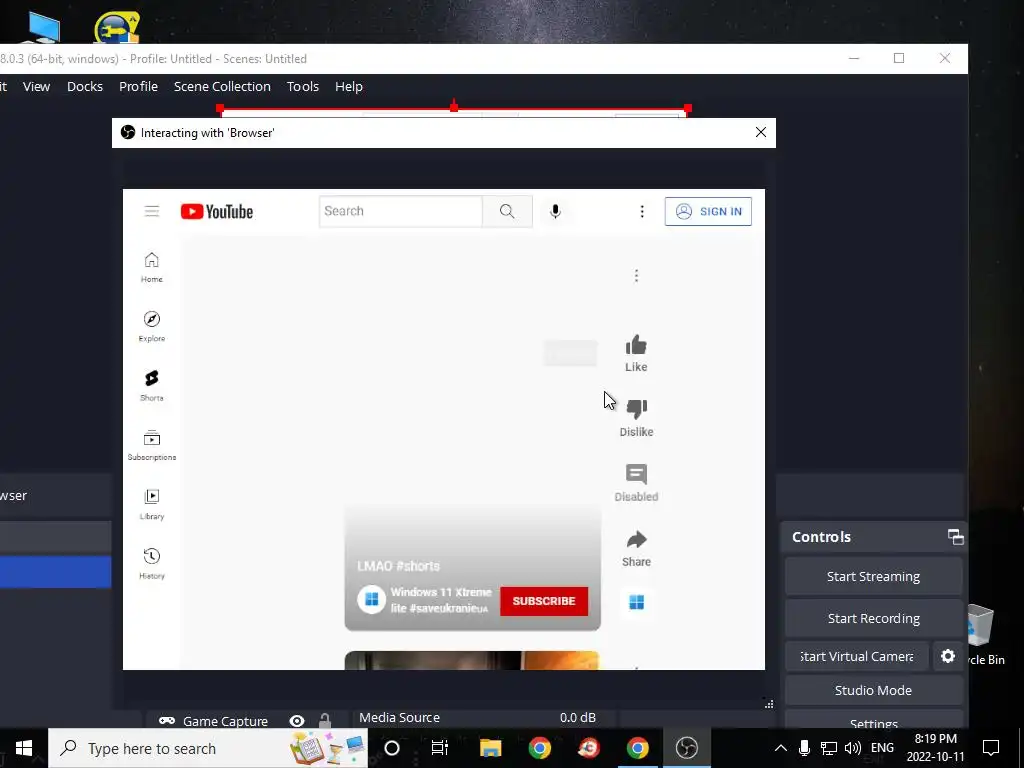
Task: Click the Media Source mixer label
Action: 399,717
